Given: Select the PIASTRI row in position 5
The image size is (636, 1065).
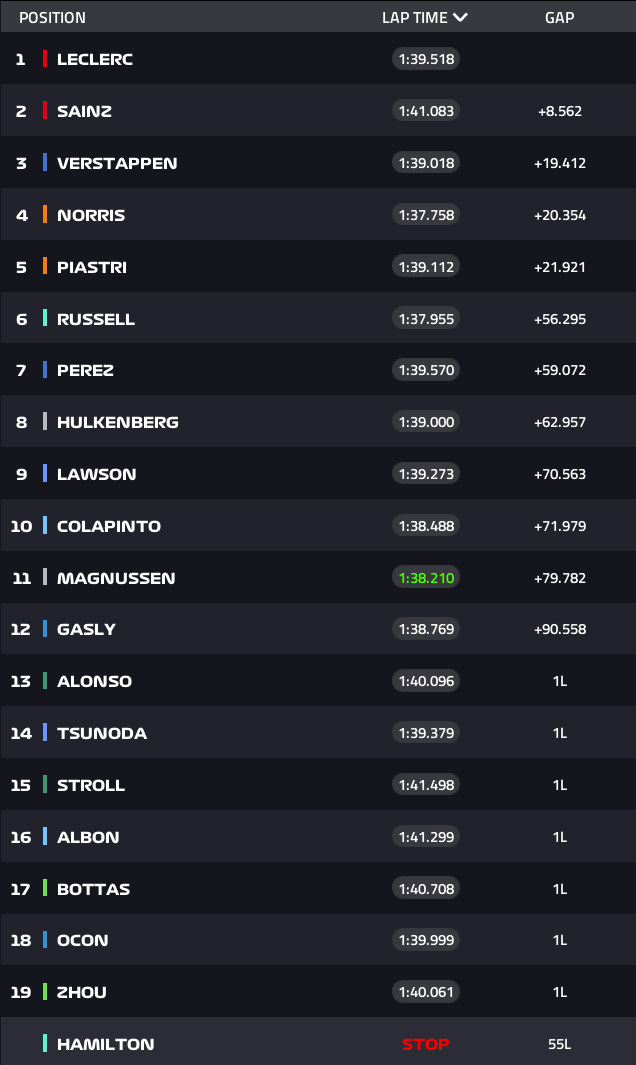Looking at the screenshot, I should coord(318,266).
